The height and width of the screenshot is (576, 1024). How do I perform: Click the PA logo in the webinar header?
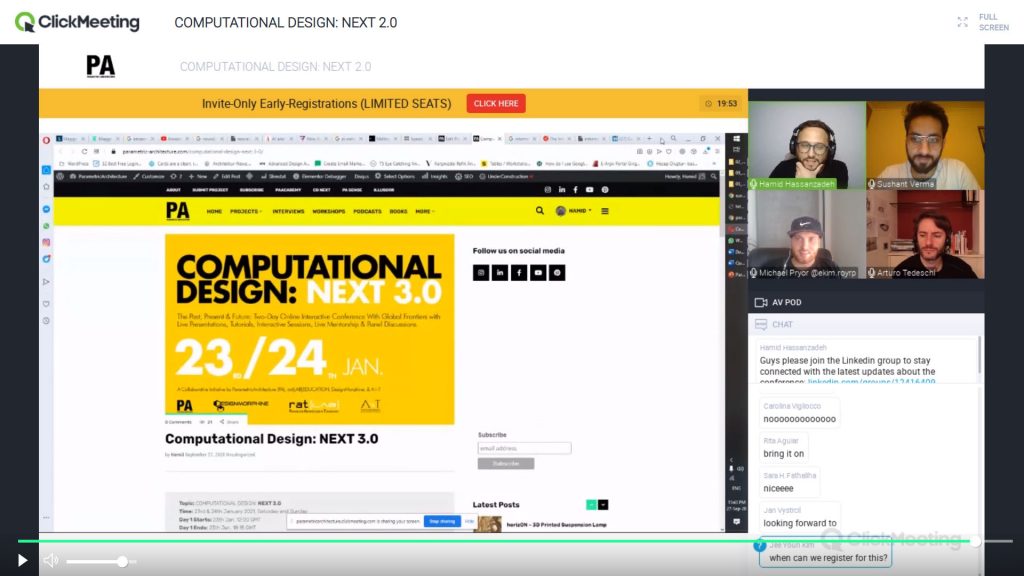[x=101, y=66]
